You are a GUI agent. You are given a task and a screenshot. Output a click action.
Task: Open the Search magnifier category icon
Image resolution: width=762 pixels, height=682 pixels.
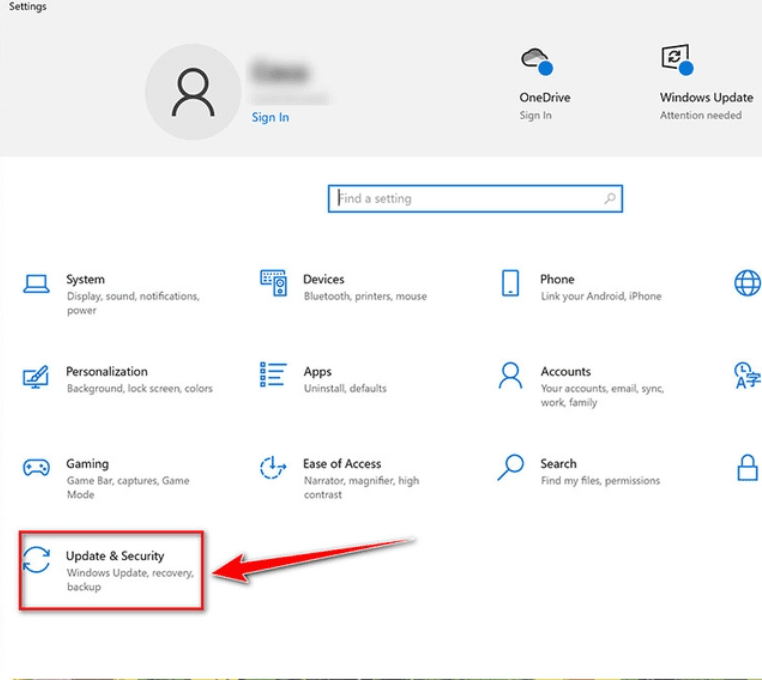click(510, 467)
